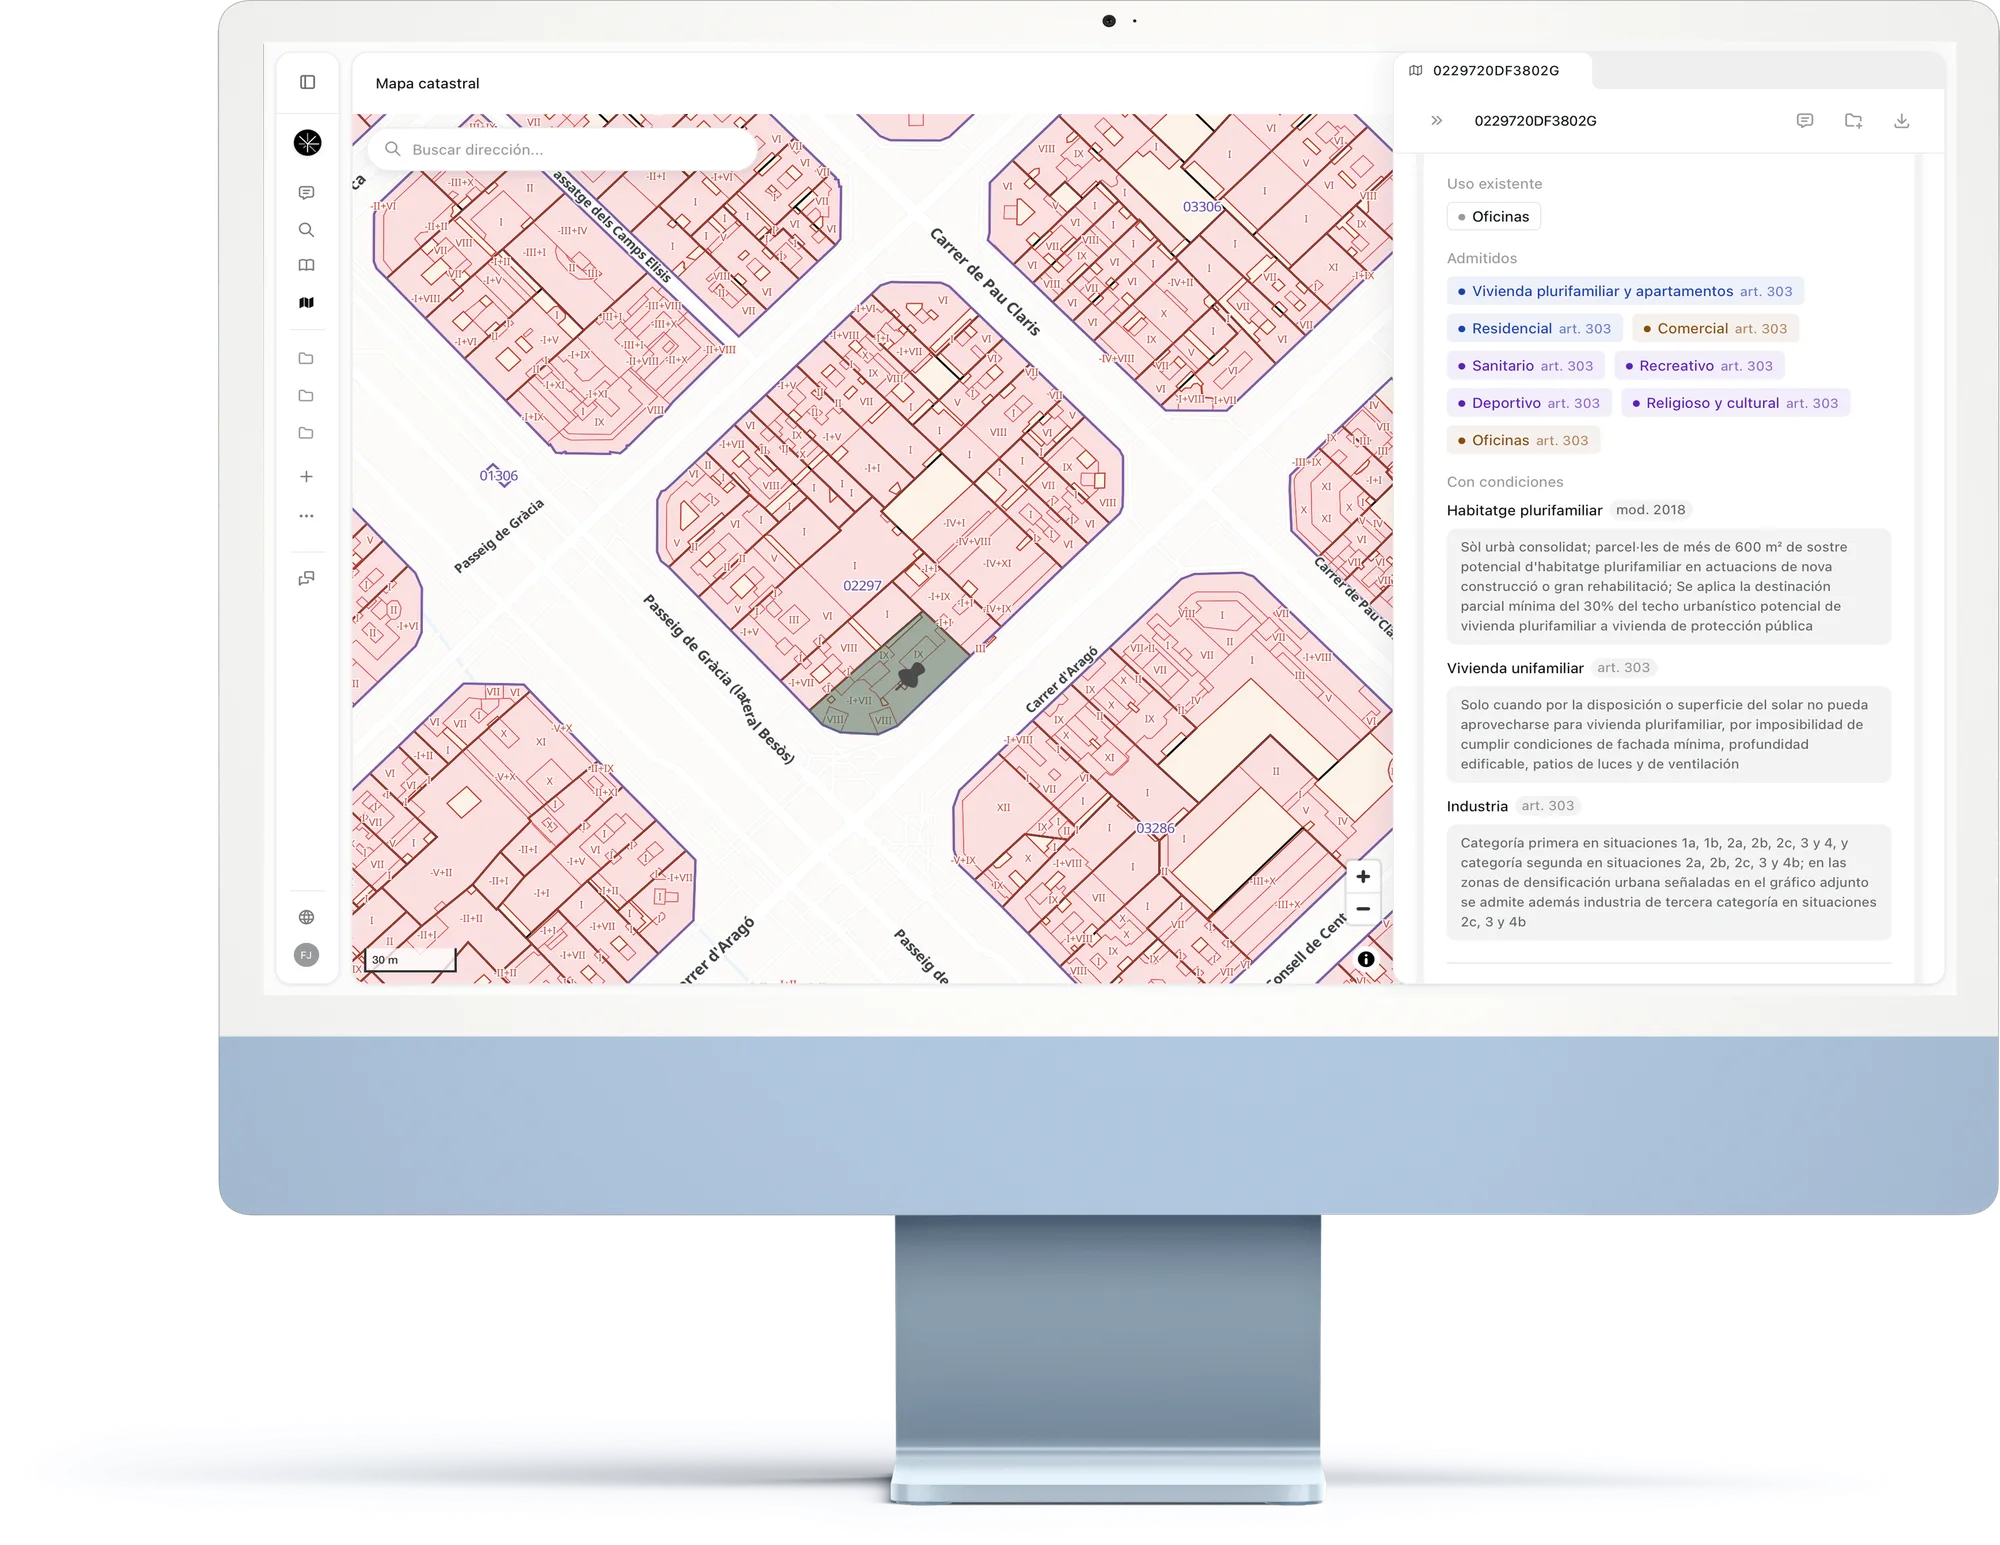Click block label 02297 on map
The height and width of the screenshot is (1545, 2000).
(862, 586)
